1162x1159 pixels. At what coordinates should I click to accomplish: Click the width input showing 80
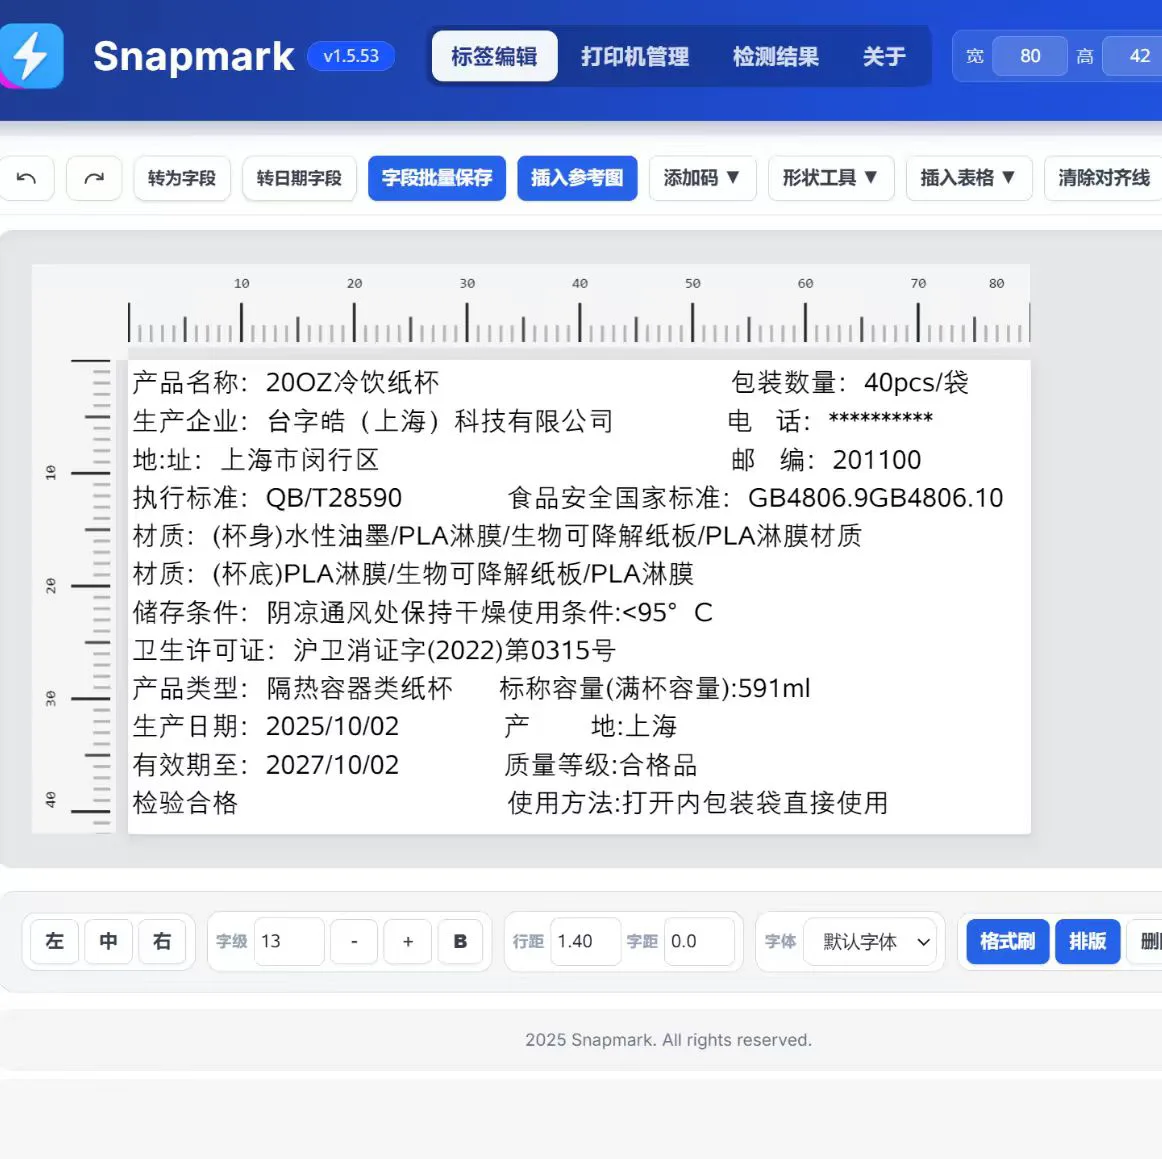click(x=1029, y=56)
